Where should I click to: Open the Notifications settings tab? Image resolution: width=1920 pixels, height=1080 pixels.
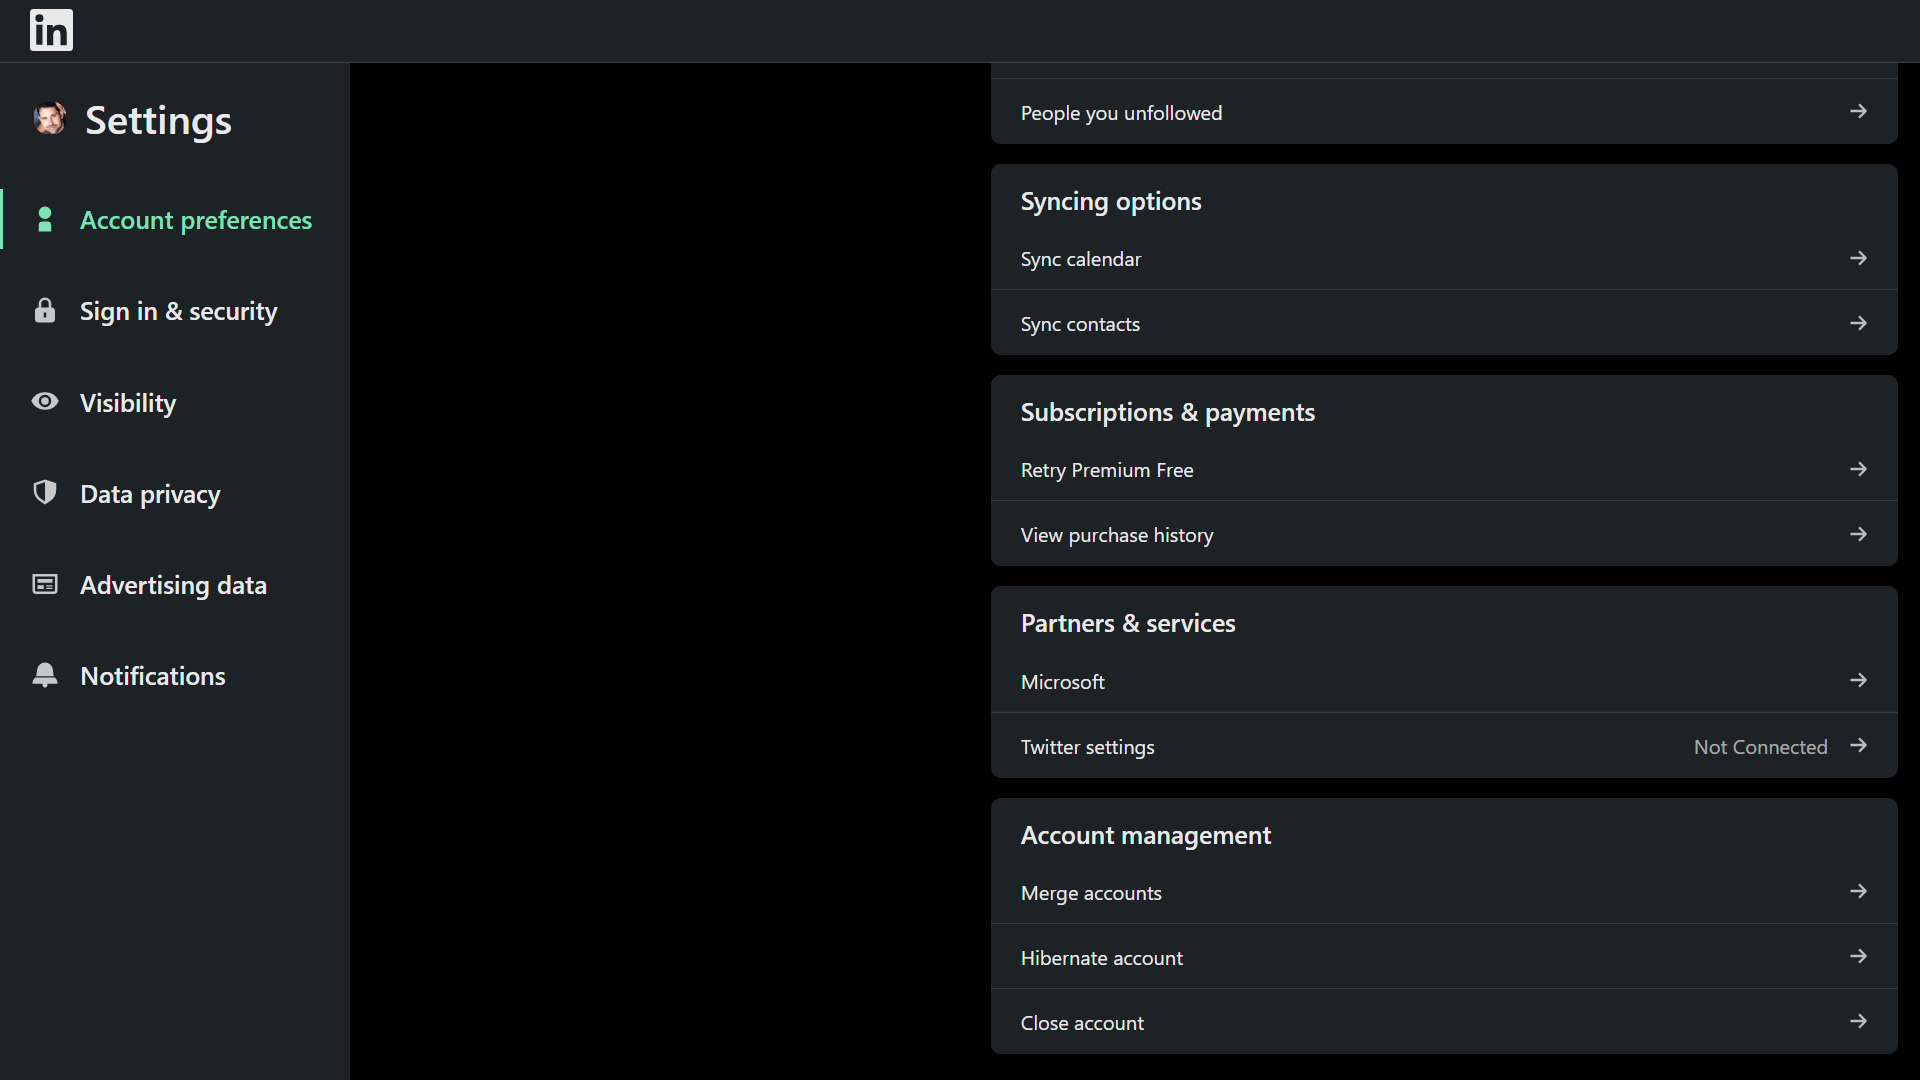[x=152, y=677]
